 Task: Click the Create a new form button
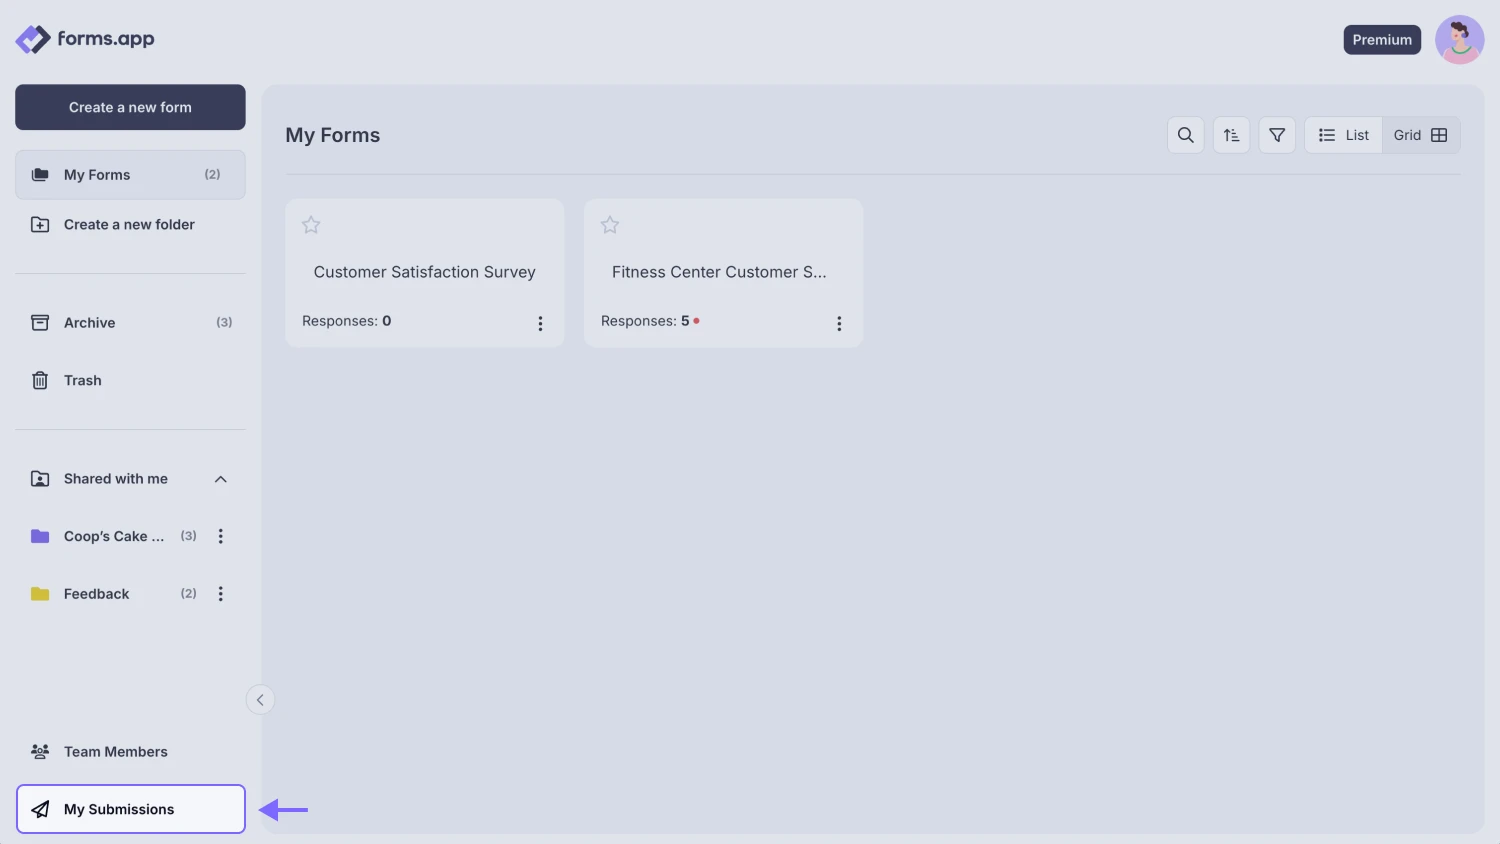[130, 107]
